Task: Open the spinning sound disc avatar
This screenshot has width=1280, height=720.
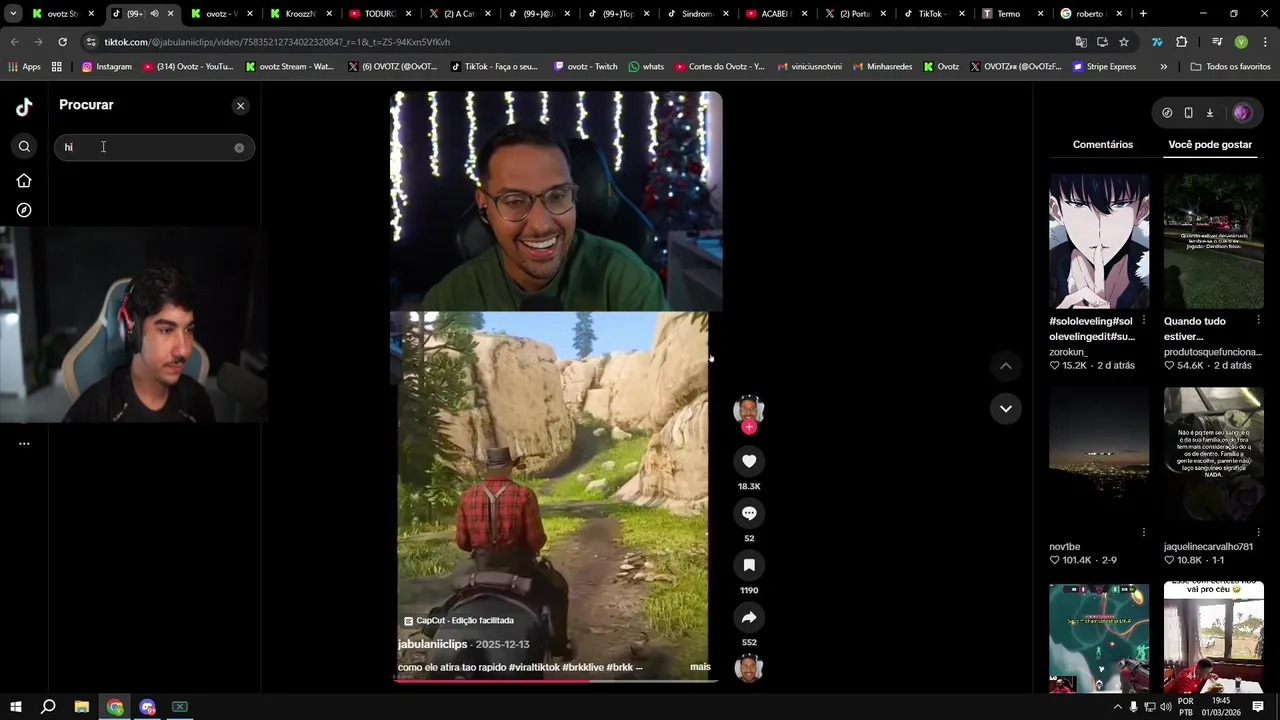Action: click(749, 667)
